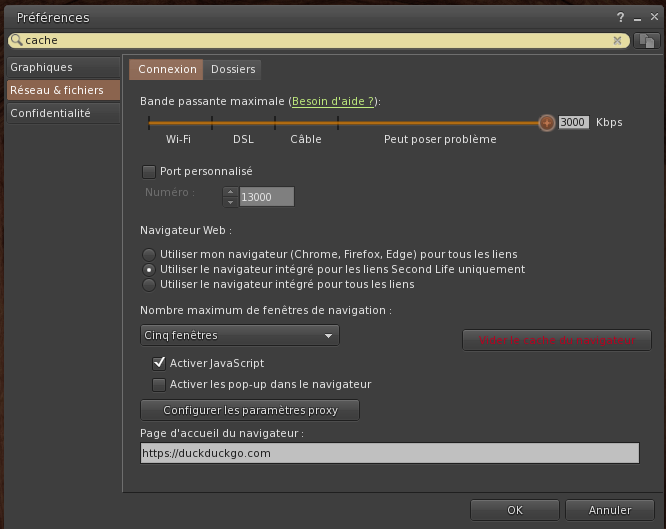Uncheck Activer JavaScript
Image resolution: width=666 pixels, height=529 pixels.
[158, 363]
